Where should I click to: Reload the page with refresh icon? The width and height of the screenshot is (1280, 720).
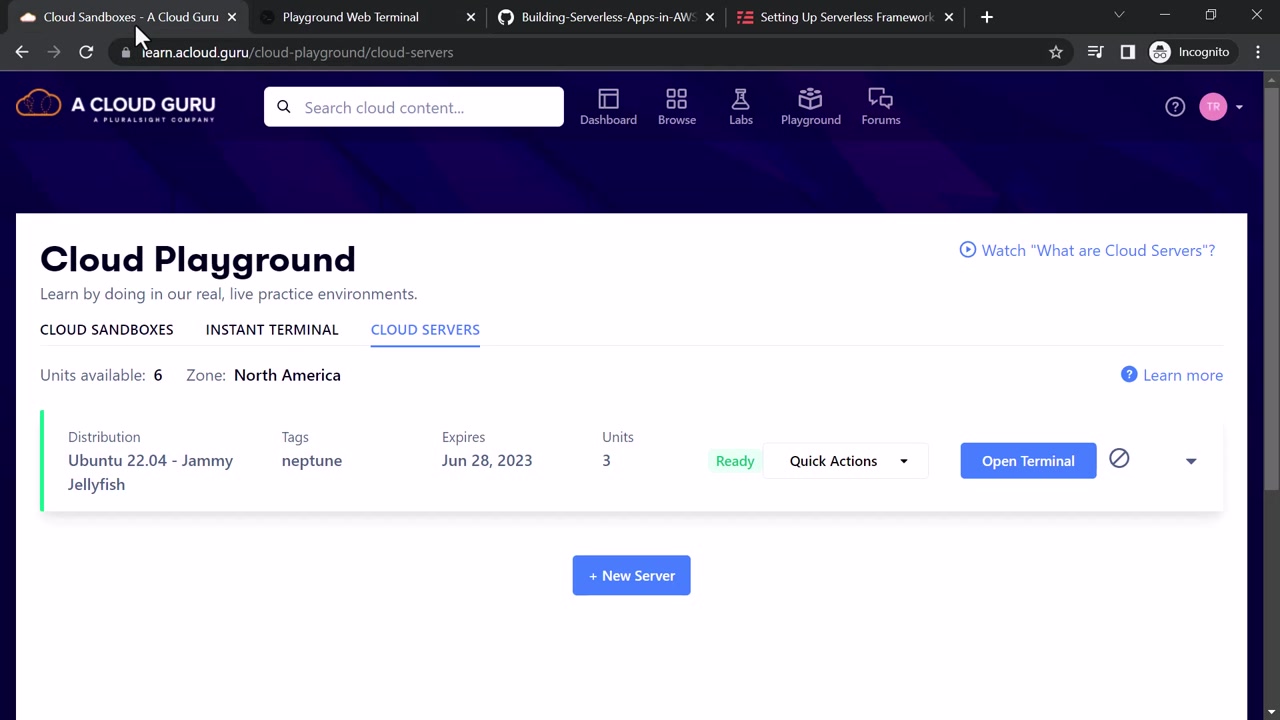pos(86,52)
